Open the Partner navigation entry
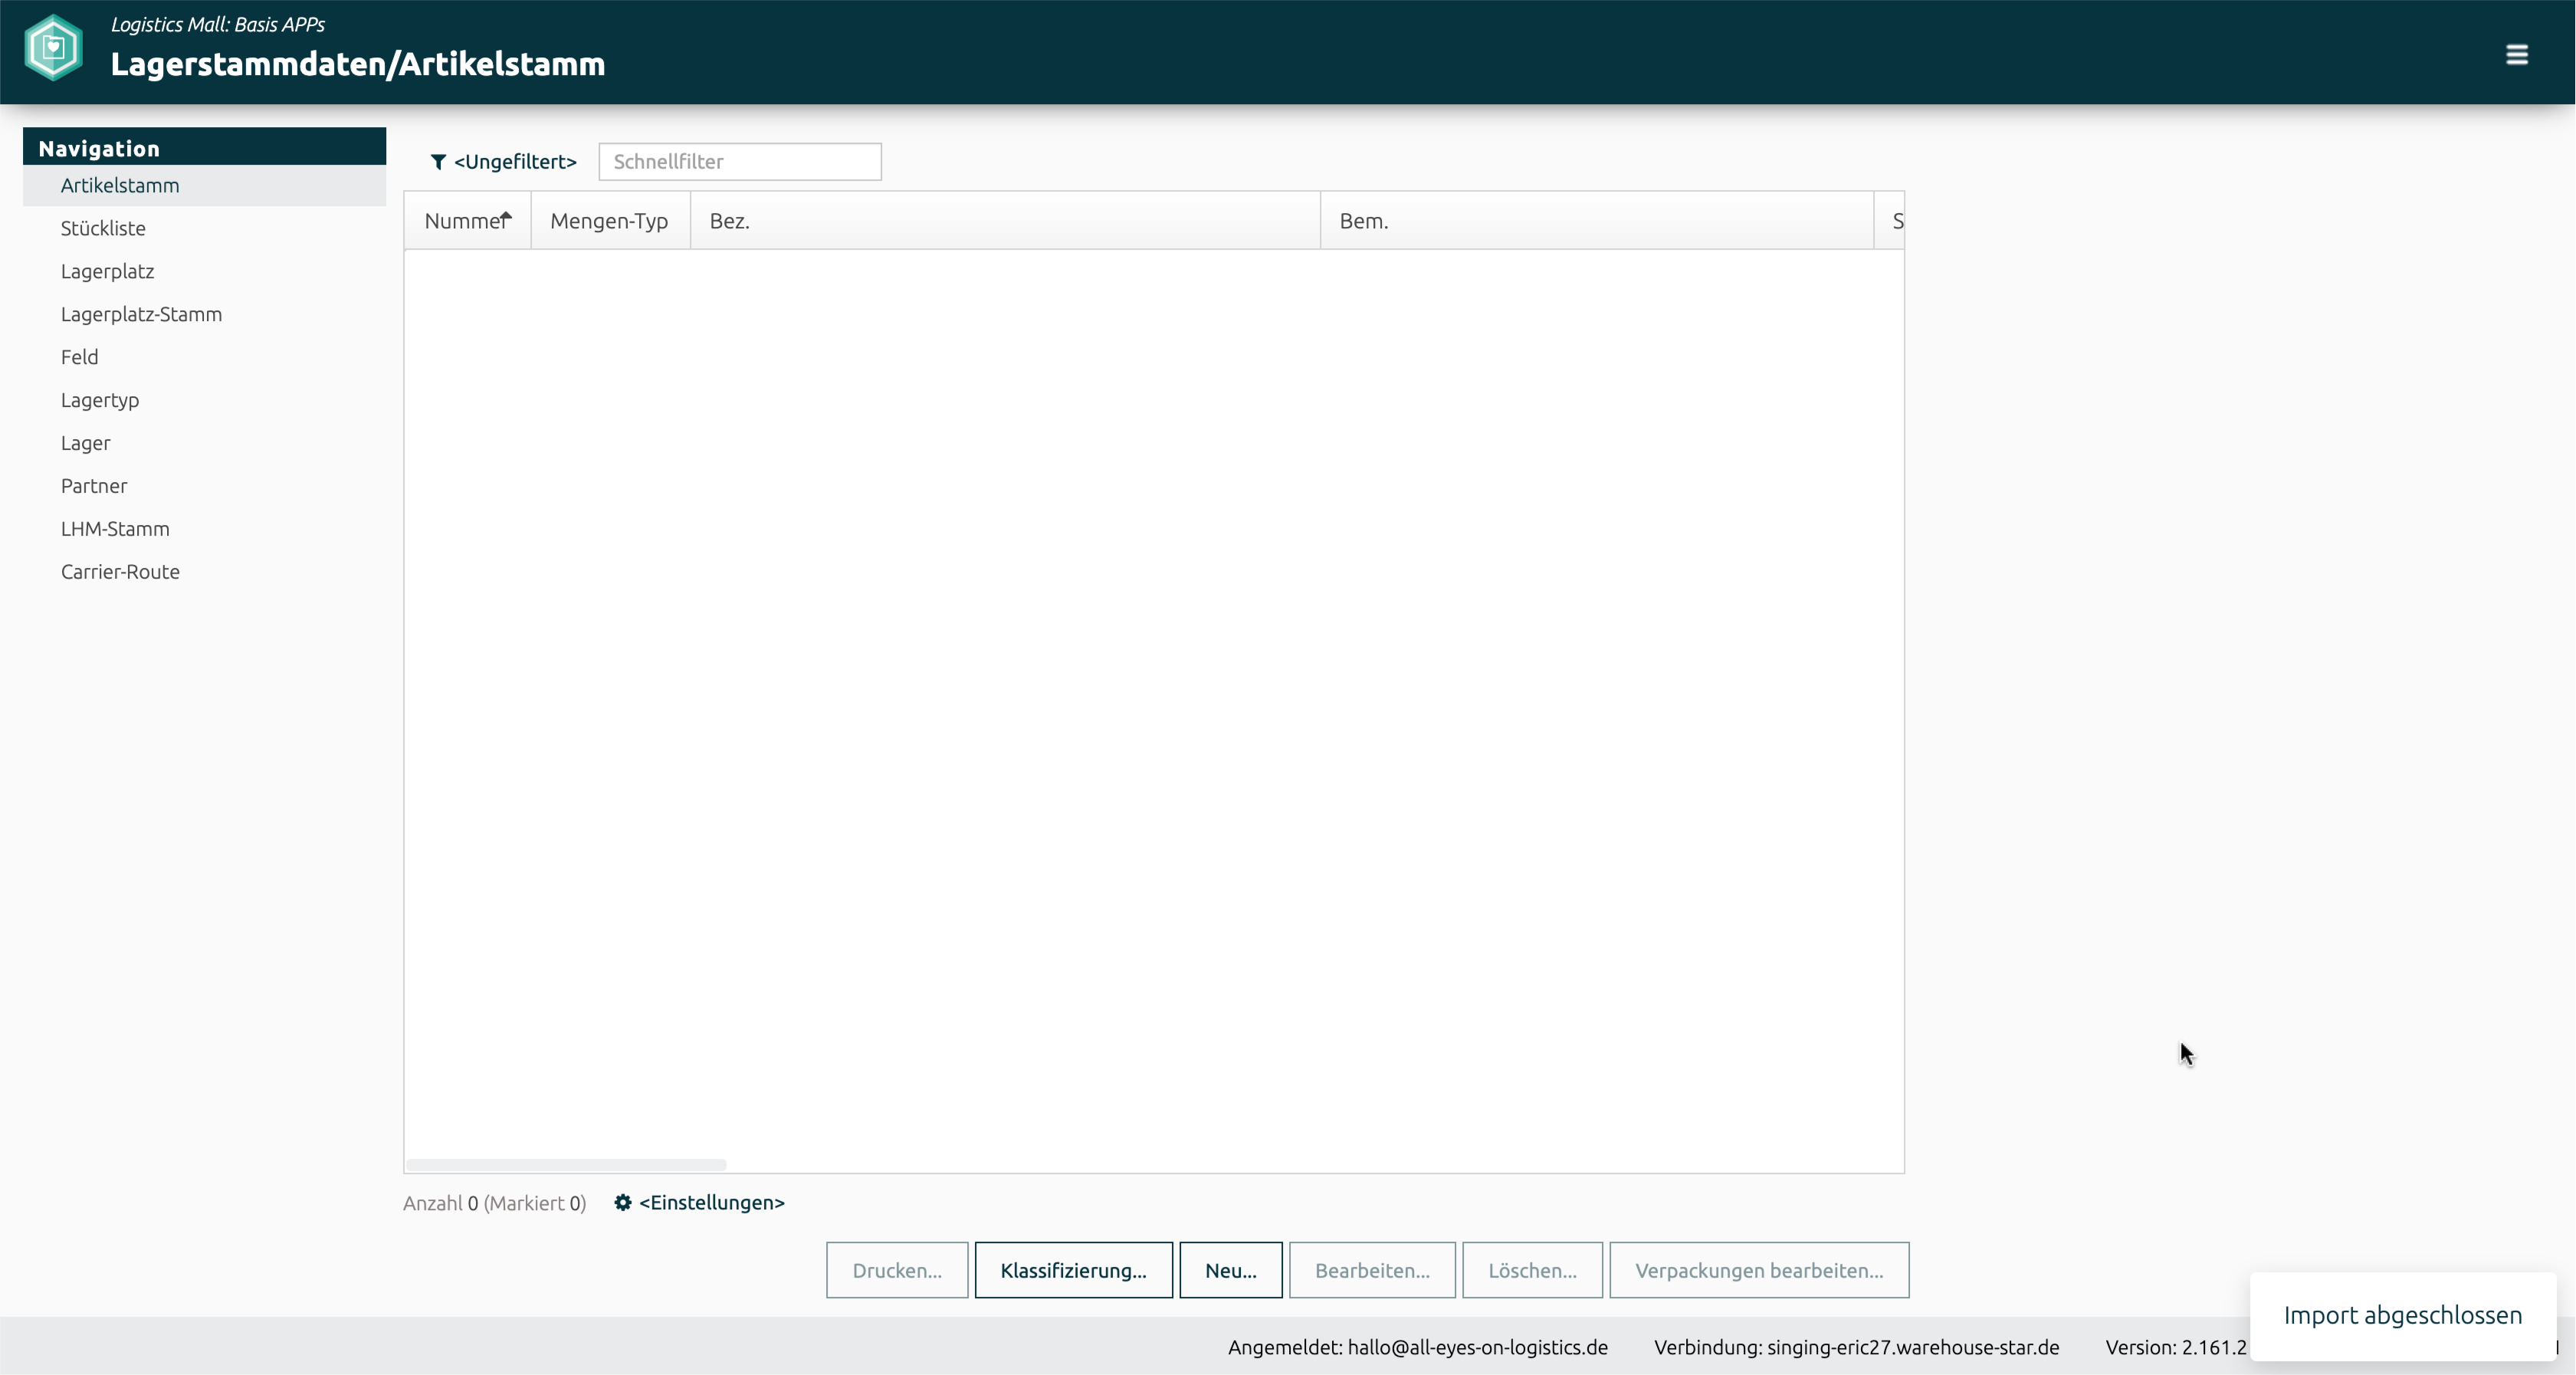Viewport: 2576px width, 1375px height. pyautogui.click(x=94, y=486)
